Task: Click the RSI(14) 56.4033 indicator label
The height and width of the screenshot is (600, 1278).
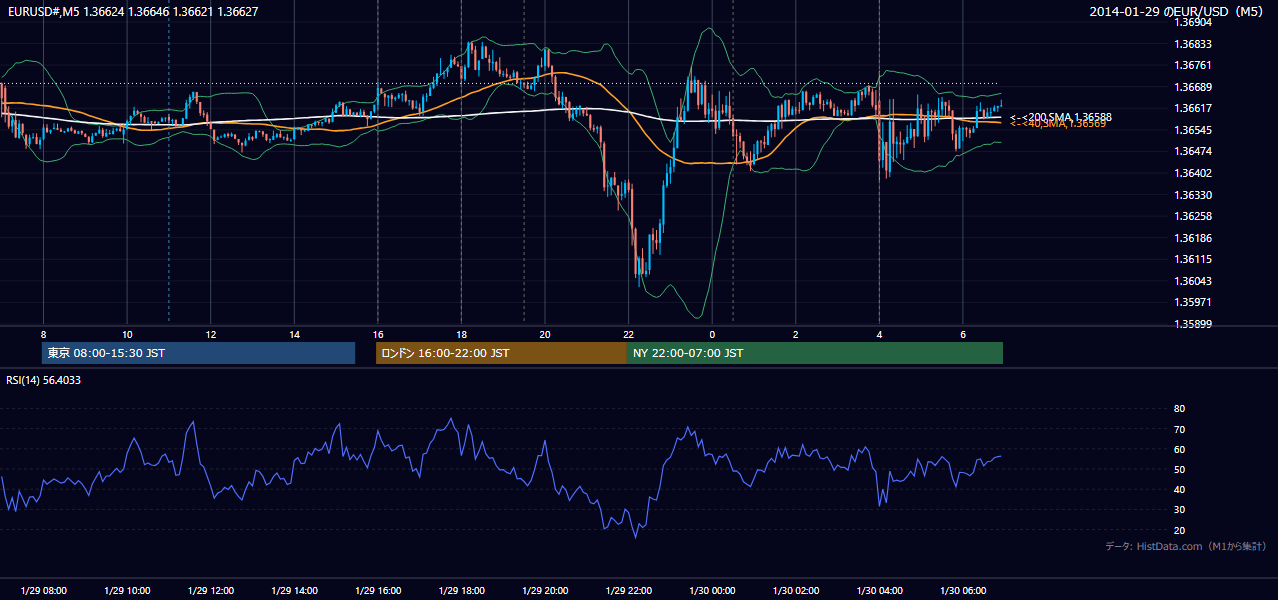Action: pyautogui.click(x=44, y=380)
